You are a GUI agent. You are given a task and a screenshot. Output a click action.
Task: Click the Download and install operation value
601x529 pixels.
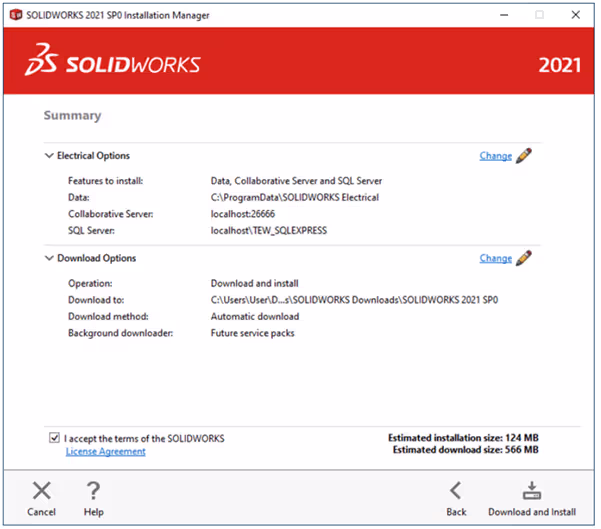[255, 283]
